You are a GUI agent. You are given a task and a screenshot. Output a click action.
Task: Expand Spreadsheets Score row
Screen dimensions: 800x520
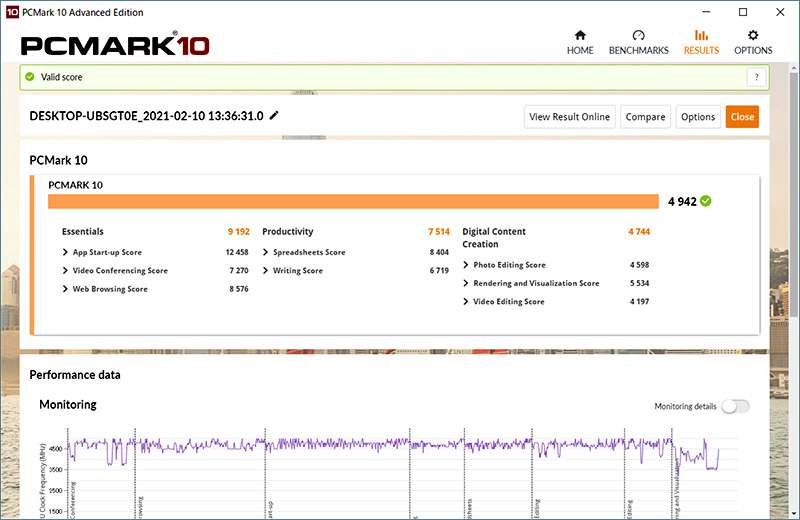[x=266, y=252]
